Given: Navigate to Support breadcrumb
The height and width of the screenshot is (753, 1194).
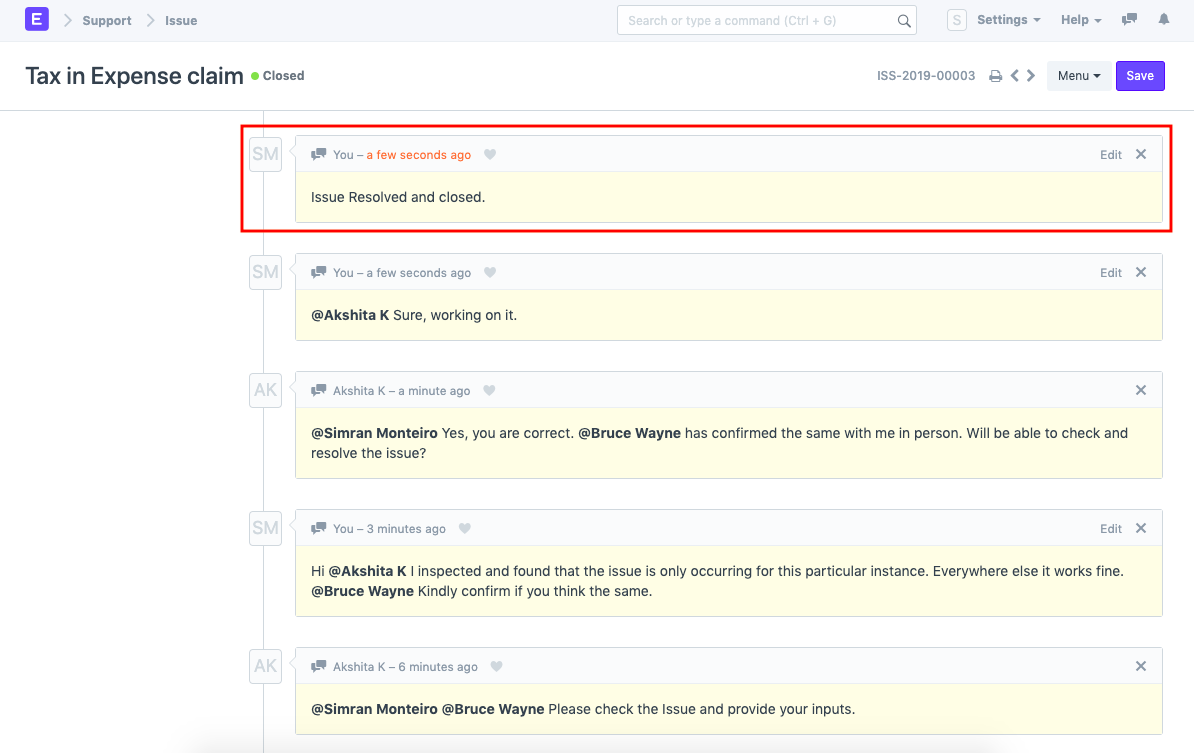Looking at the screenshot, I should (x=107, y=20).
